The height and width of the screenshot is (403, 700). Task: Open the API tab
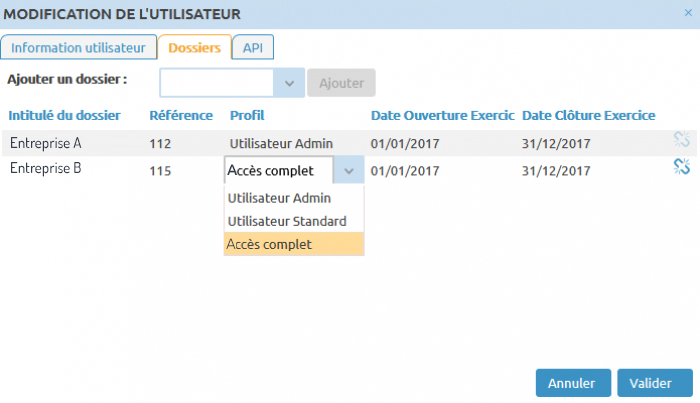(253, 47)
